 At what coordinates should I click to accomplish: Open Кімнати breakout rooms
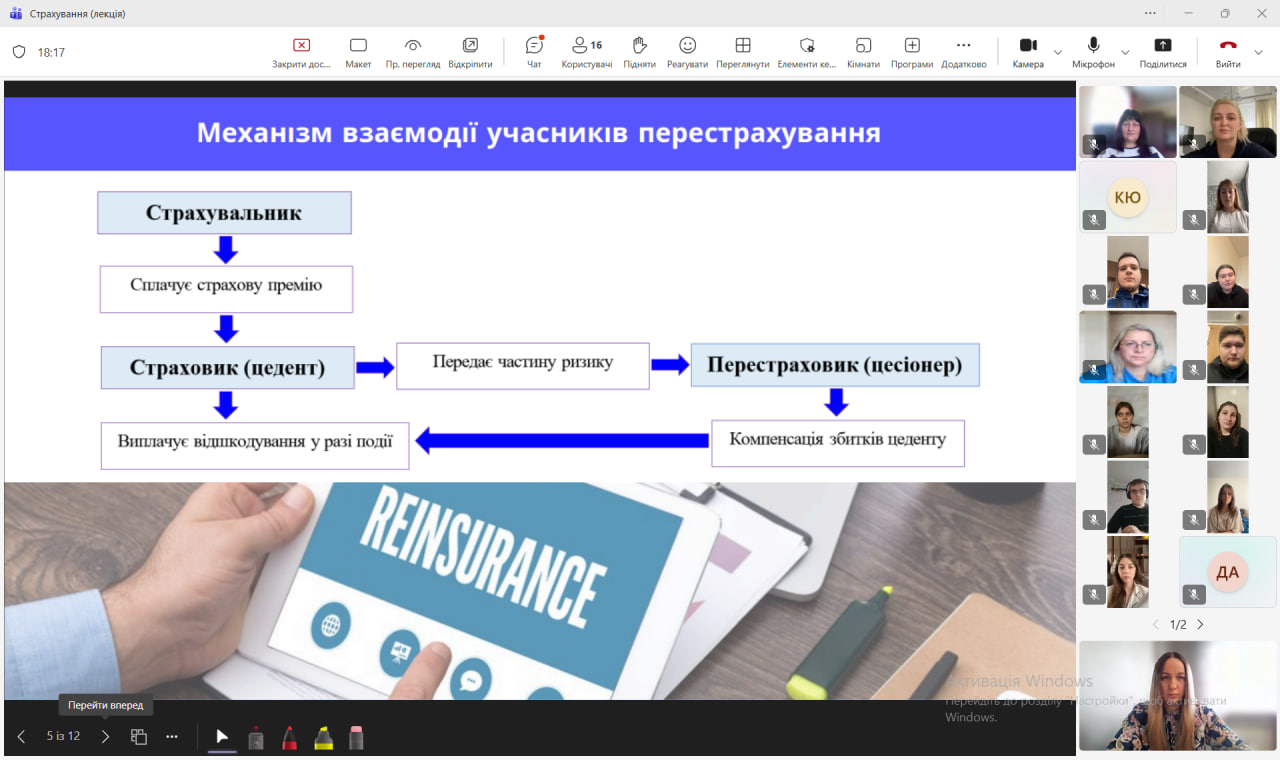tap(863, 51)
